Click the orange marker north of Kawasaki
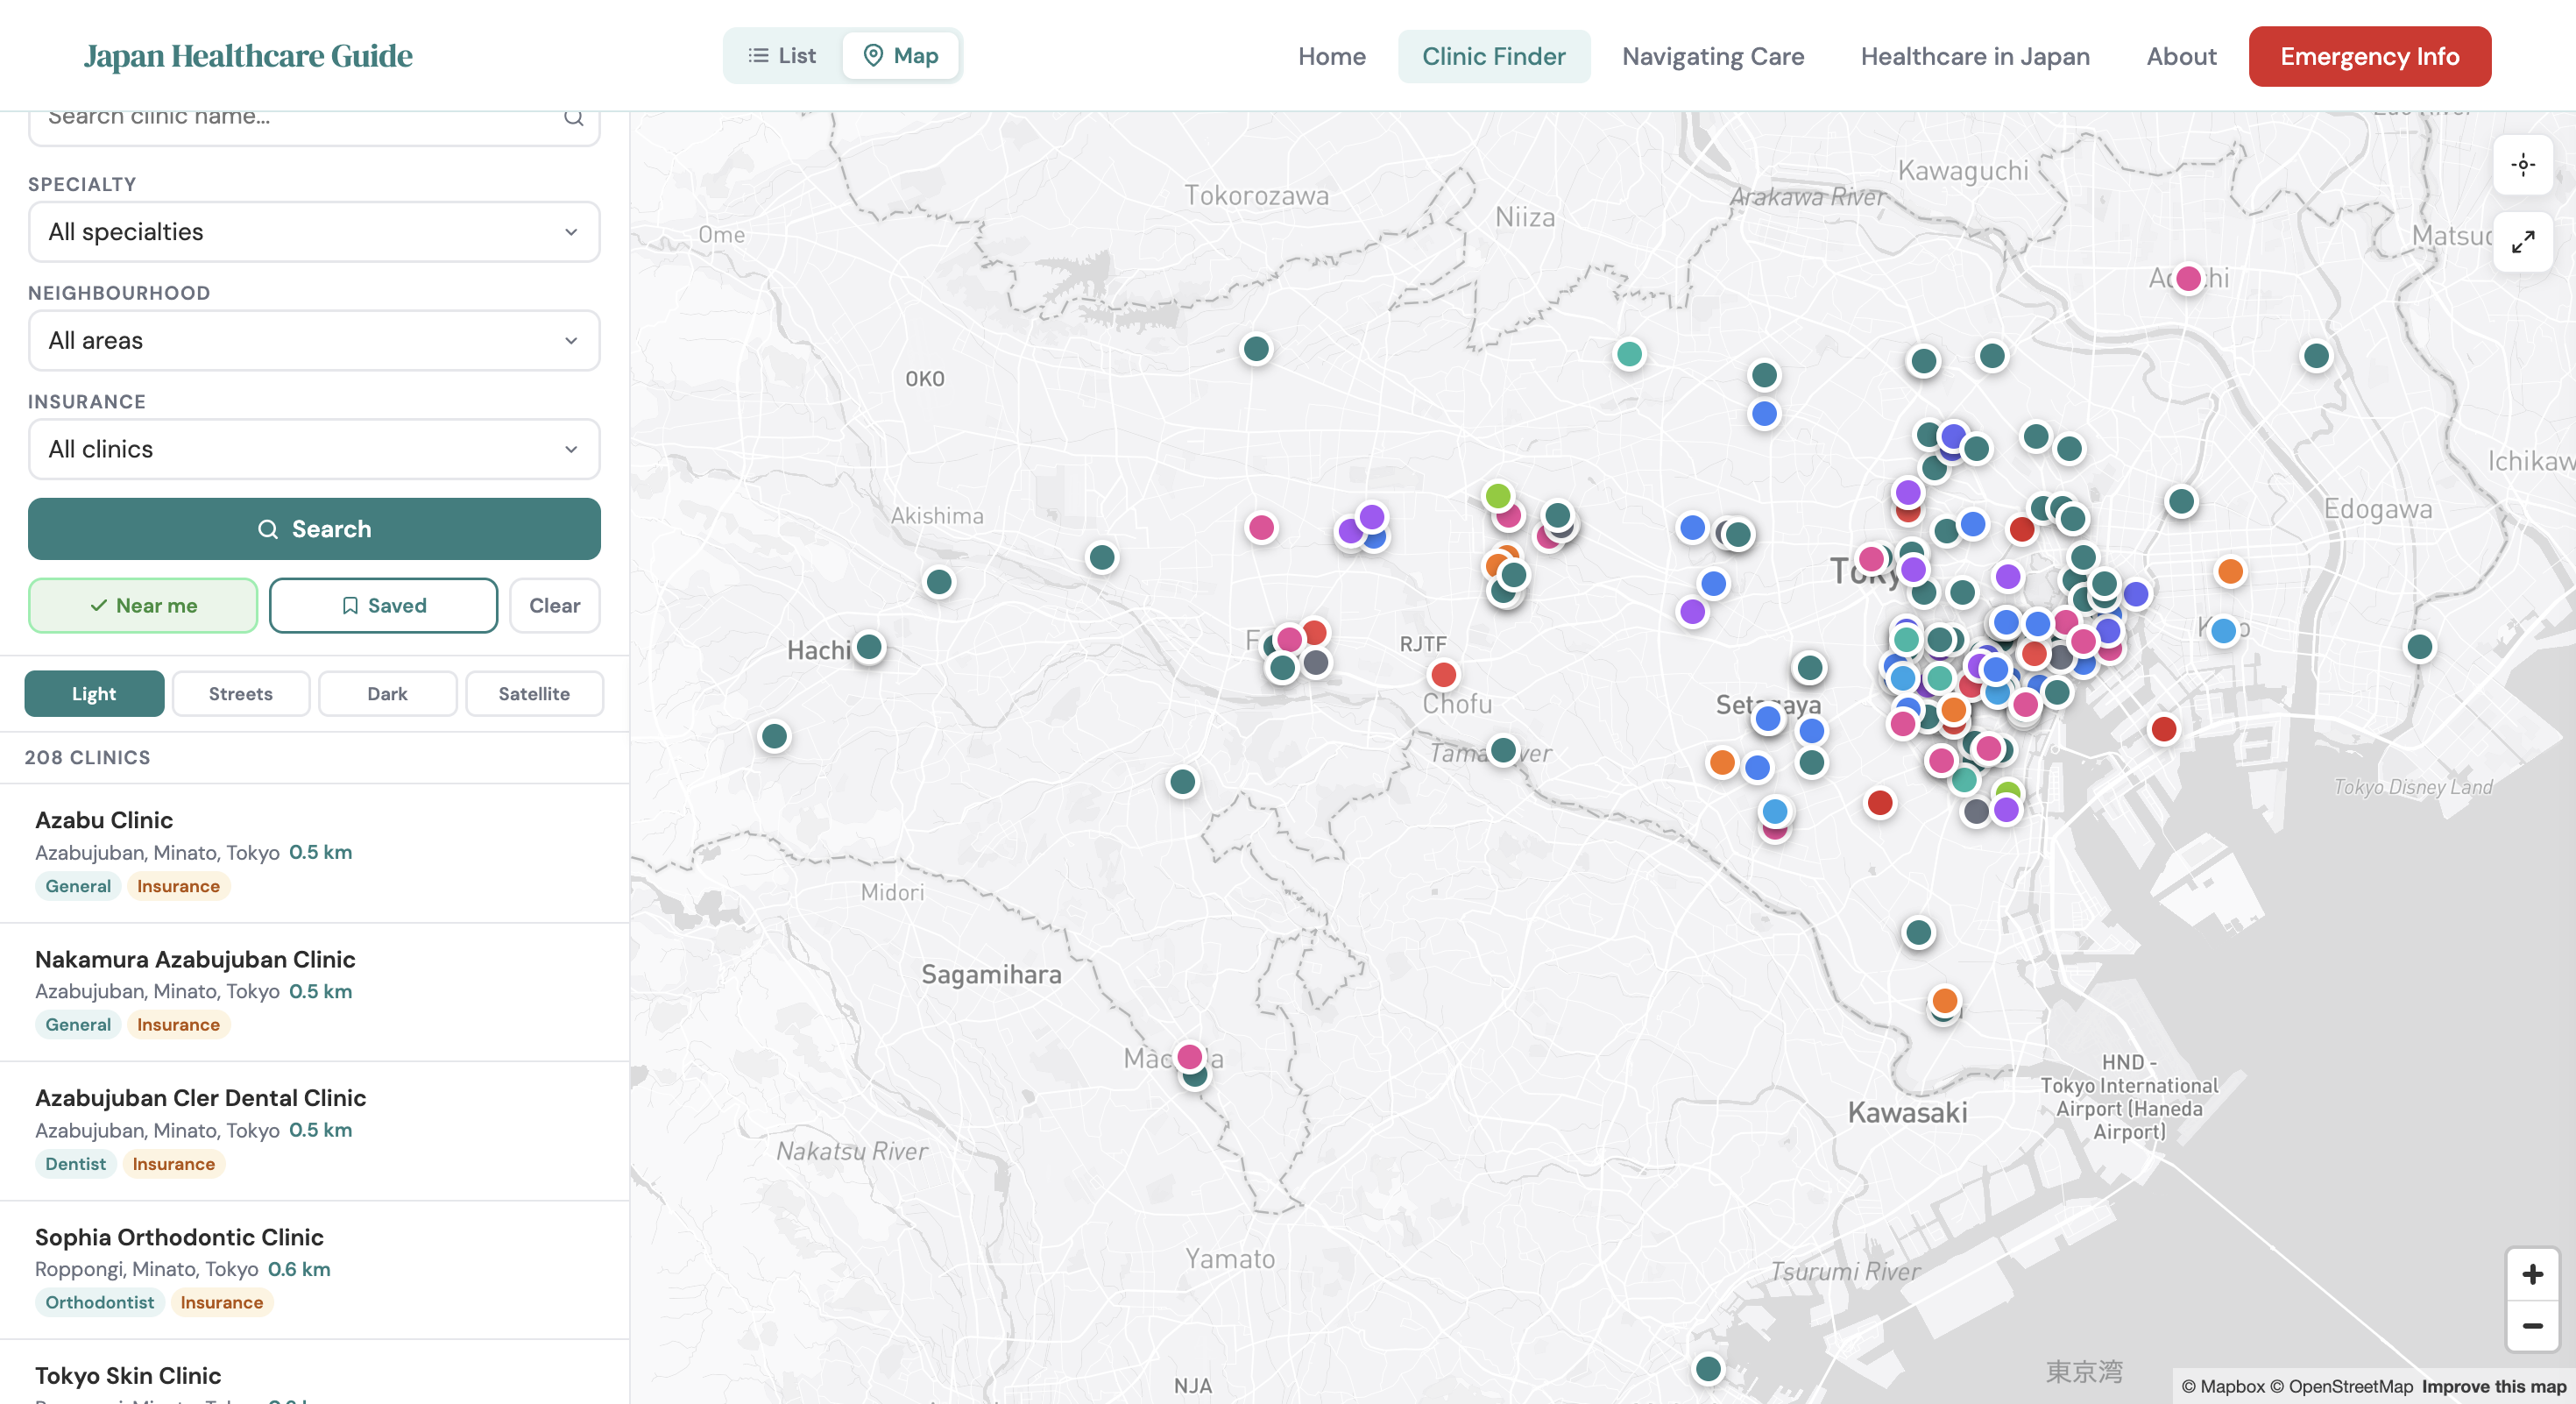This screenshot has height=1404, width=2576. (1944, 1001)
